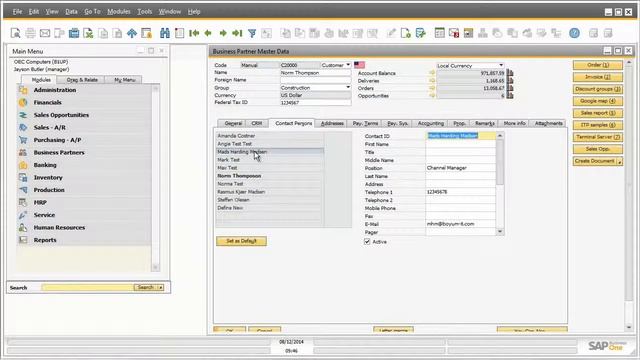Open the Go To menu
The width and height of the screenshot is (640, 360).
tap(92, 11)
